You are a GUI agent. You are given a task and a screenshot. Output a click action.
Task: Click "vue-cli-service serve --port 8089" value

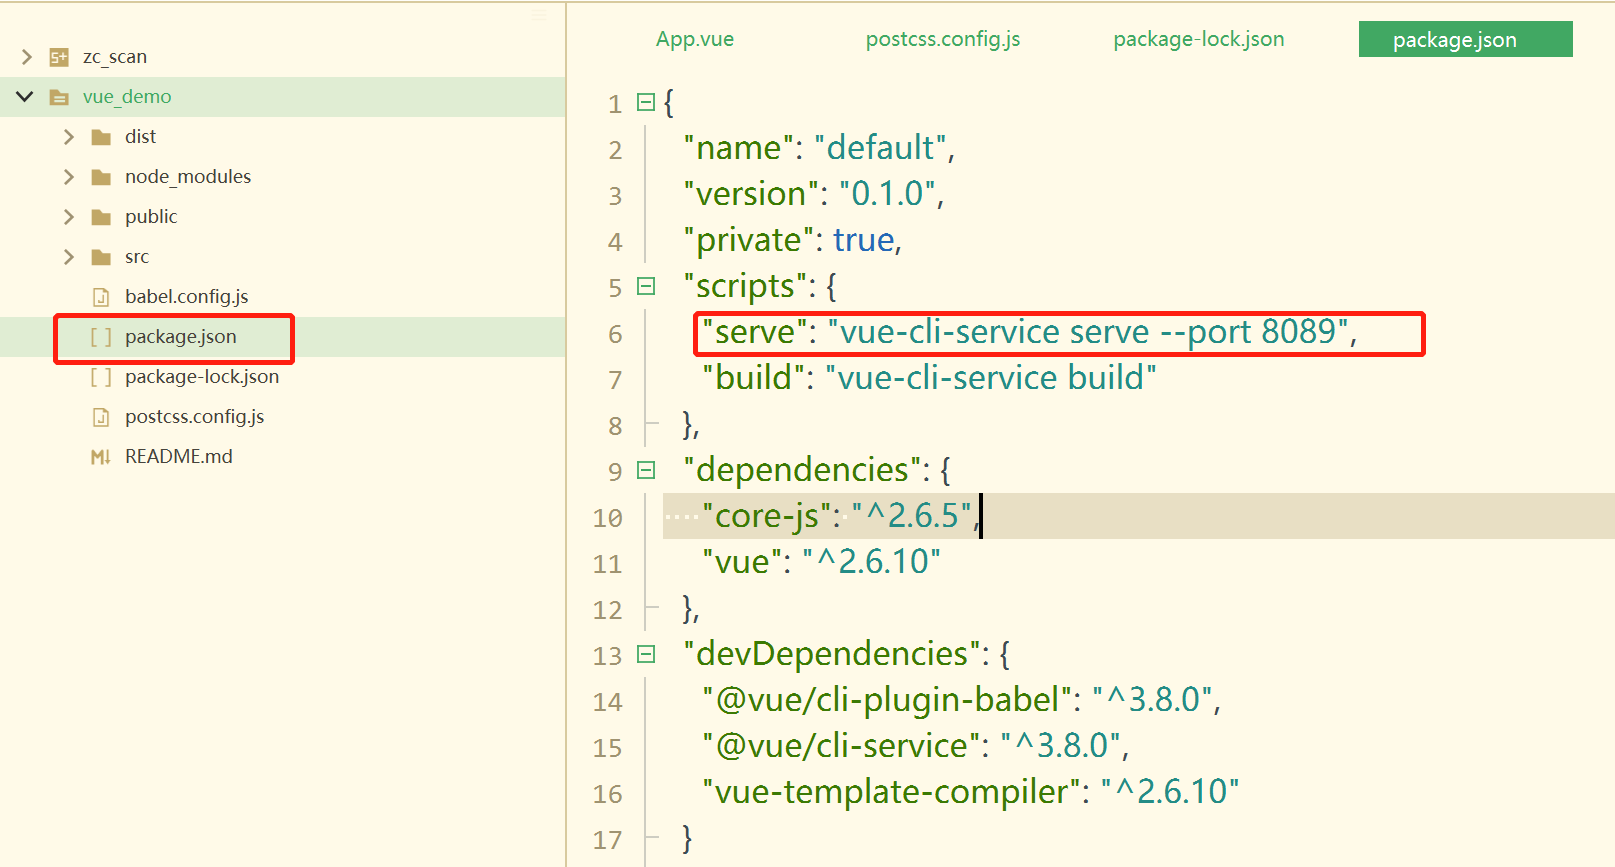pyautogui.click(x=1088, y=332)
